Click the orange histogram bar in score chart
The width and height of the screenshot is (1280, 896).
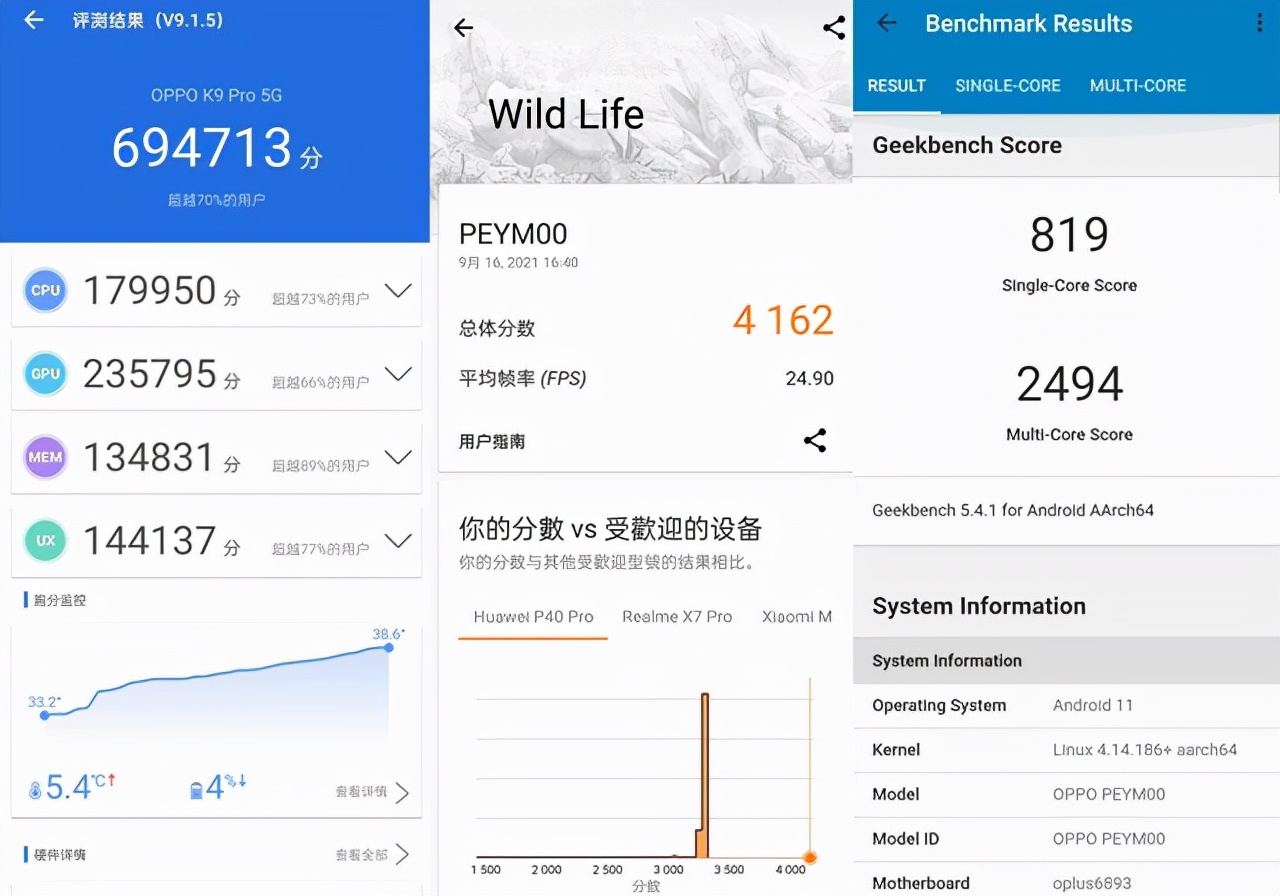click(704, 775)
